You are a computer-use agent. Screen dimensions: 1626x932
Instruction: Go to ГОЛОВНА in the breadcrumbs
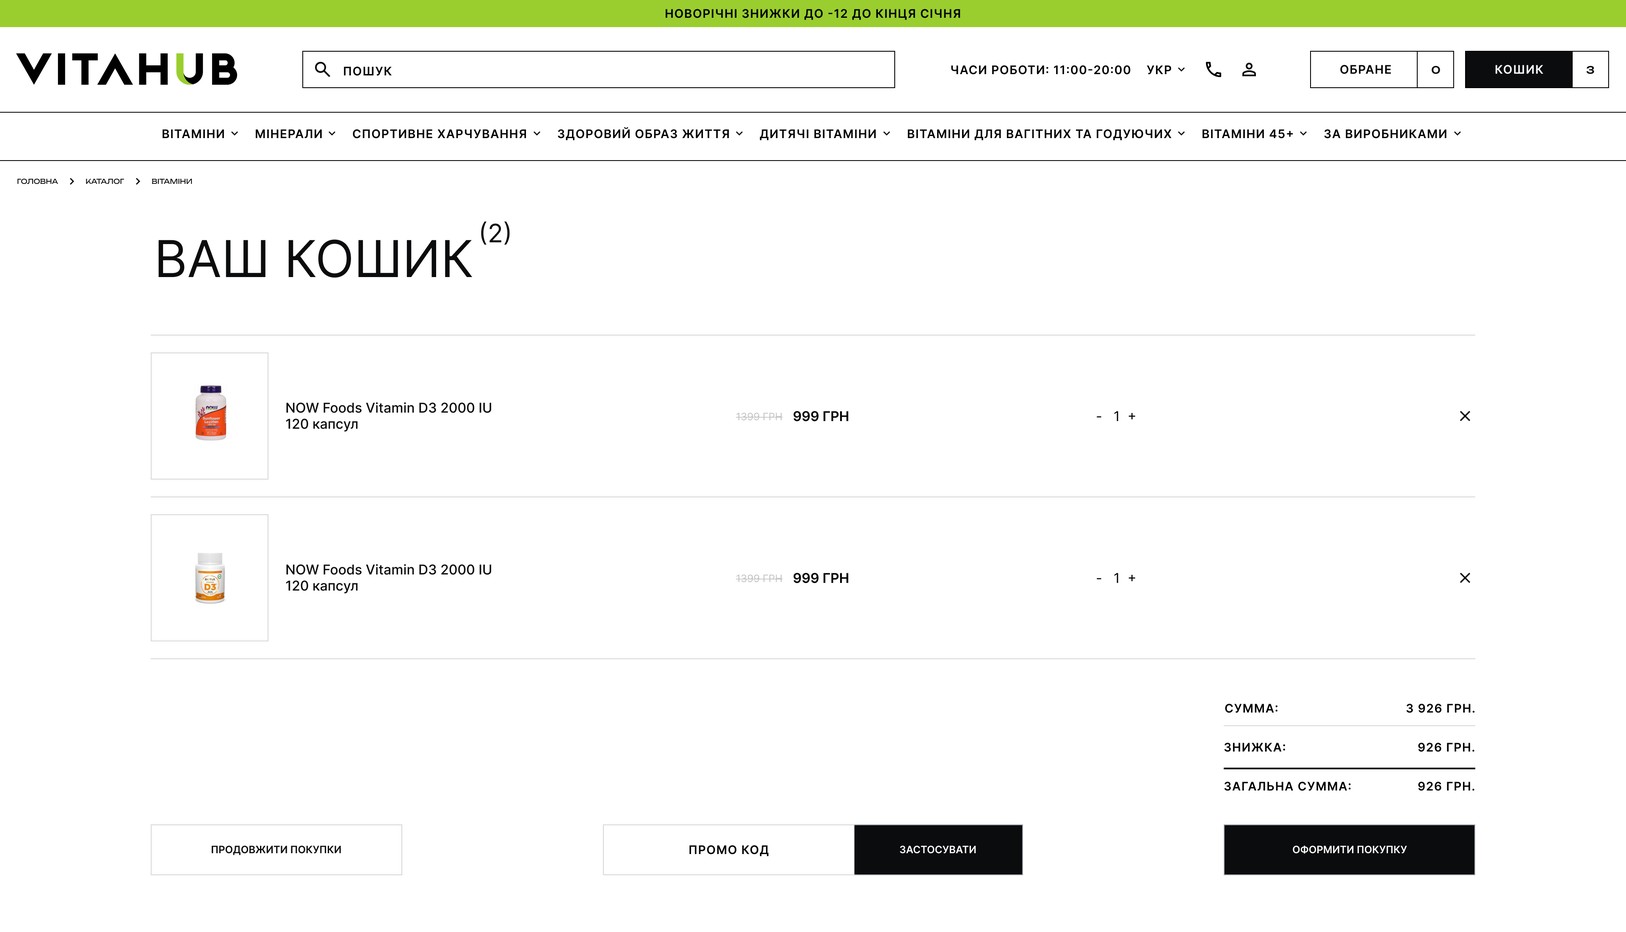pos(37,181)
